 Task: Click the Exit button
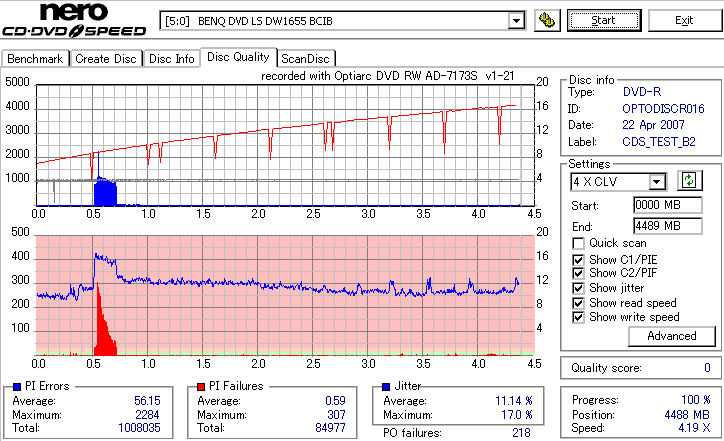tap(684, 20)
